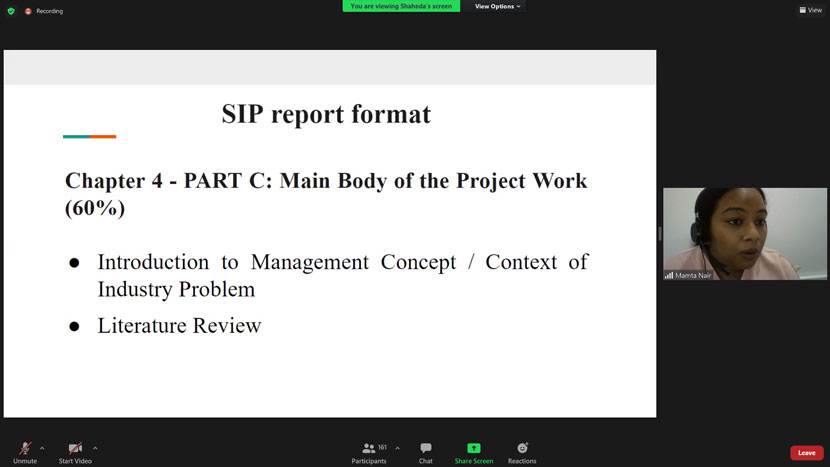The height and width of the screenshot is (467, 830).
Task: Start Video with the camera icon
Action: 75,453
